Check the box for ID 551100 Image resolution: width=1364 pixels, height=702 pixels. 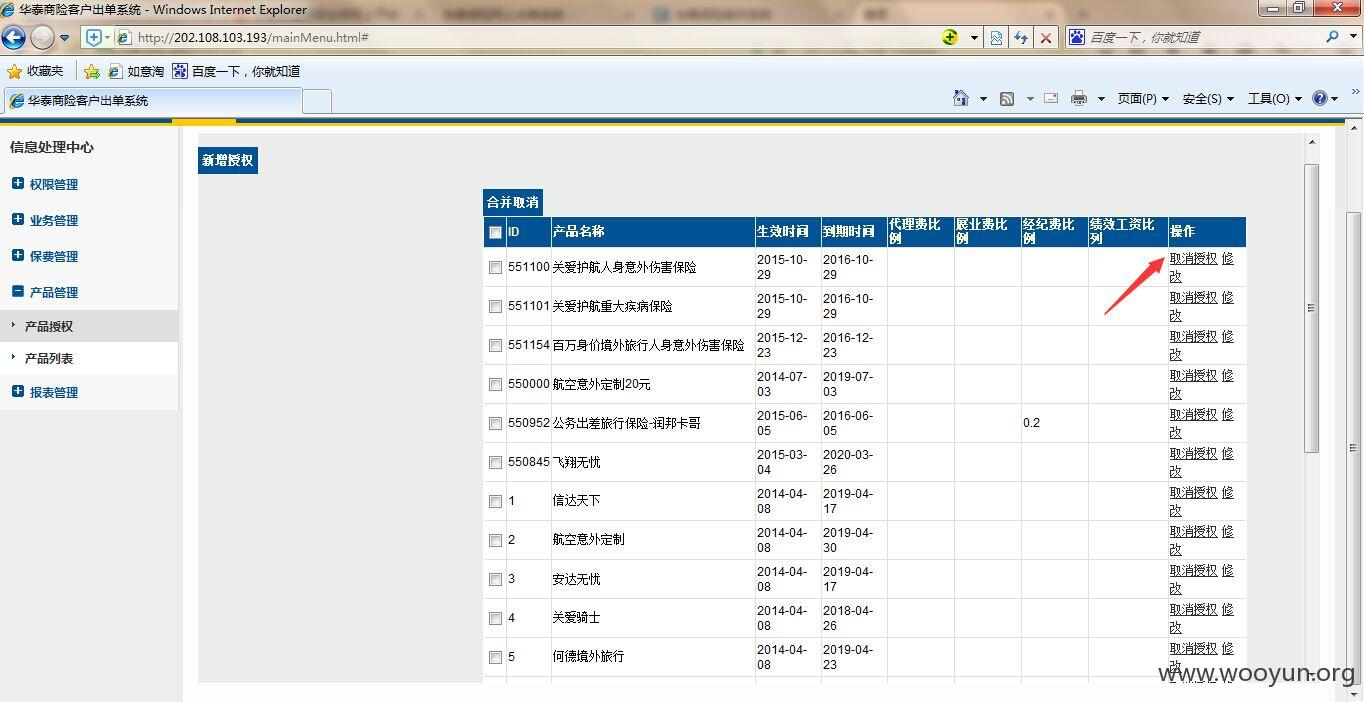495,267
